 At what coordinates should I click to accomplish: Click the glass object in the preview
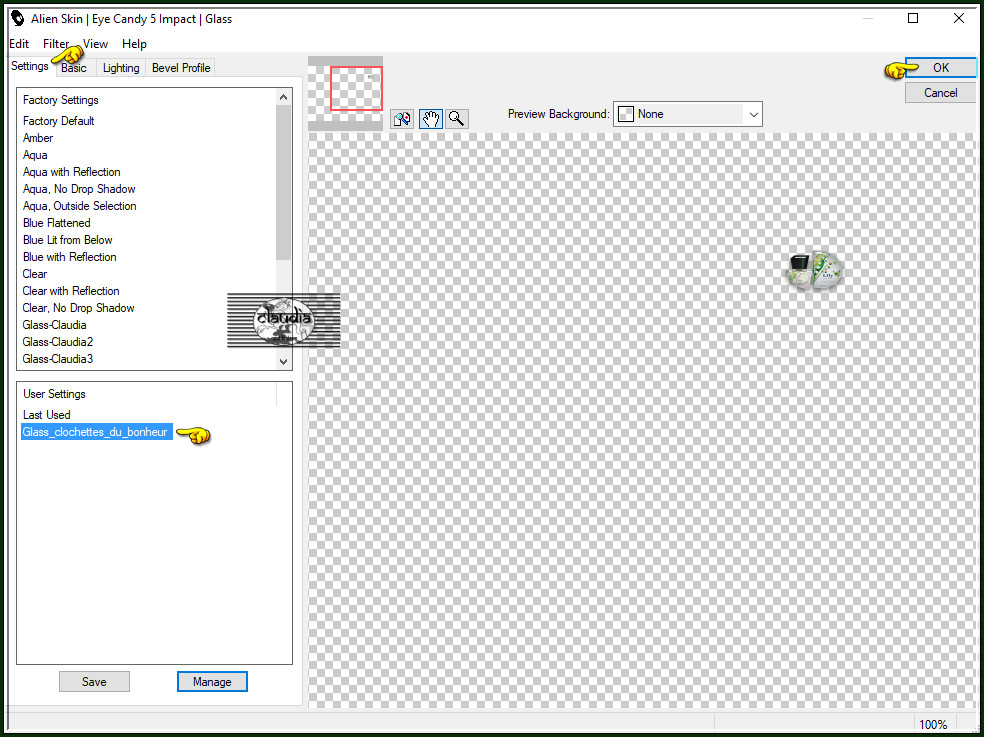[815, 271]
